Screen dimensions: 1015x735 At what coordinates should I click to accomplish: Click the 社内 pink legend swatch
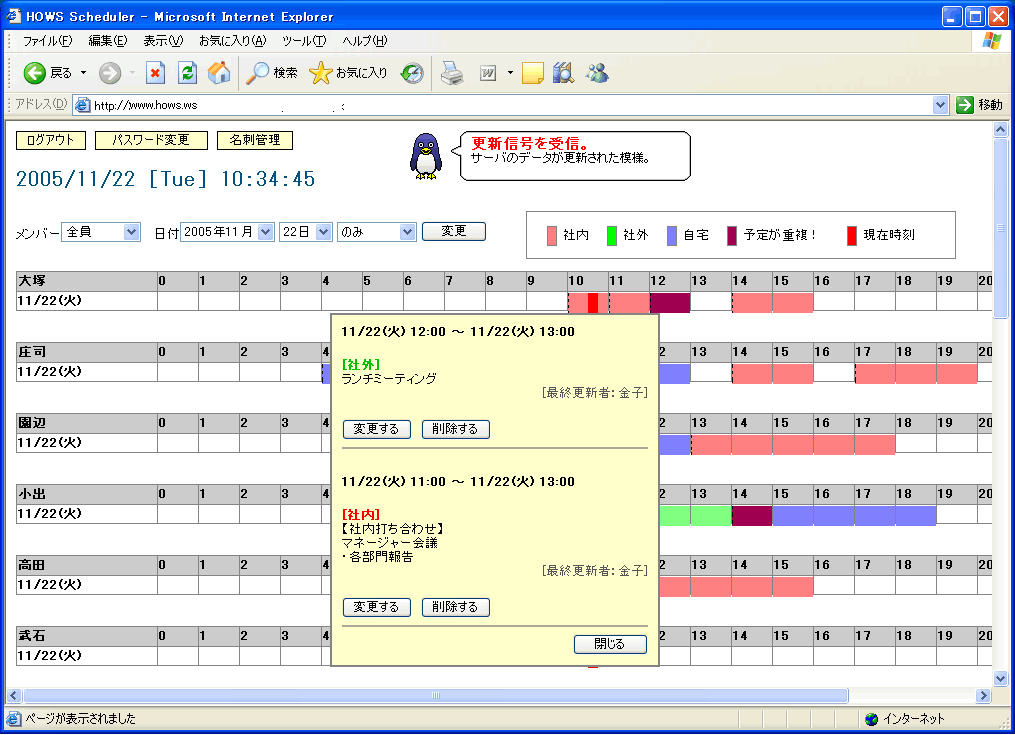pos(552,235)
